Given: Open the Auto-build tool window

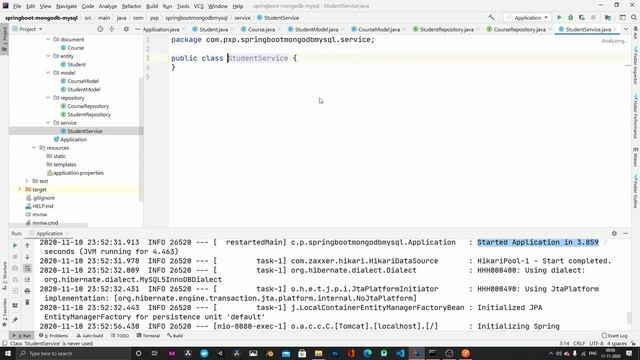Looking at the screenshot, I should point(90,336).
